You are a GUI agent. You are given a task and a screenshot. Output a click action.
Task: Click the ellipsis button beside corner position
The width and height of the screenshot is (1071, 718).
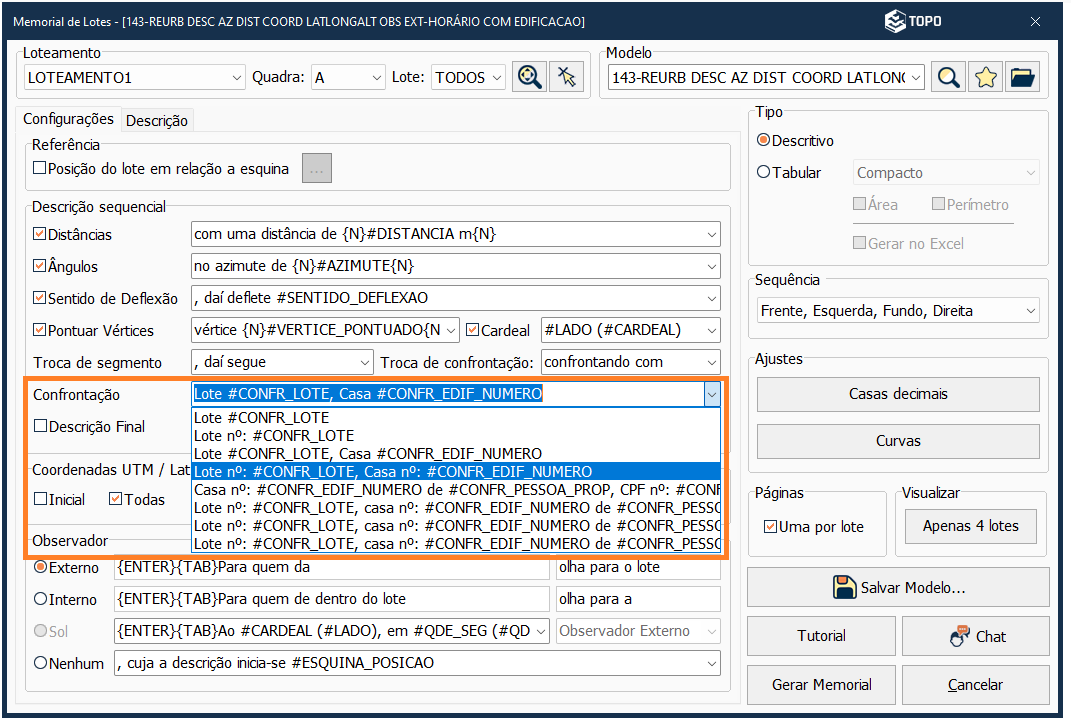tap(317, 169)
